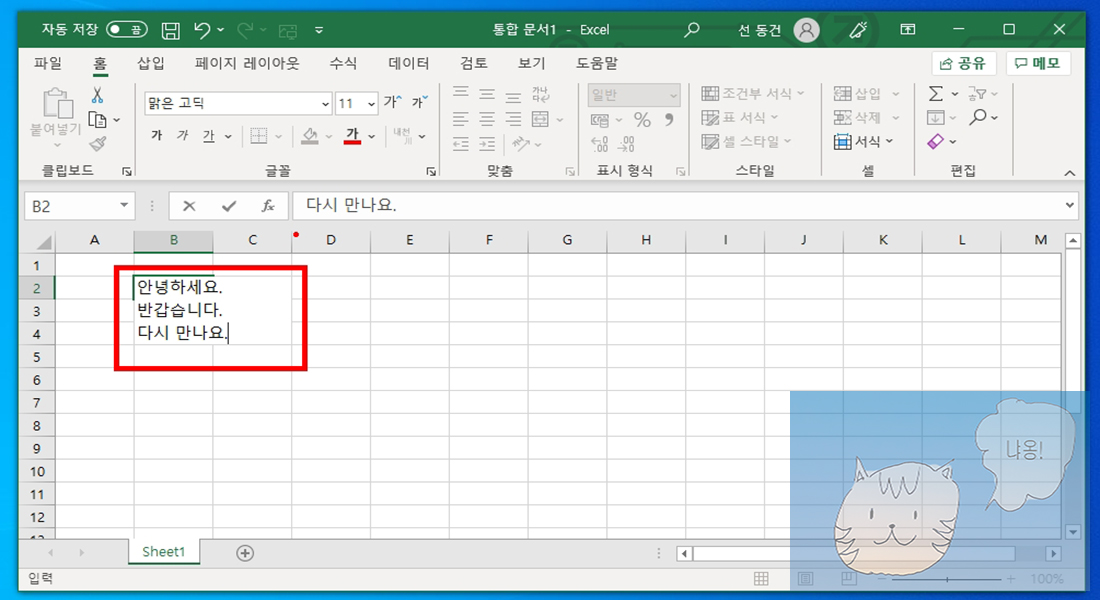Click the Clear eraser icon

[x=936, y=142]
